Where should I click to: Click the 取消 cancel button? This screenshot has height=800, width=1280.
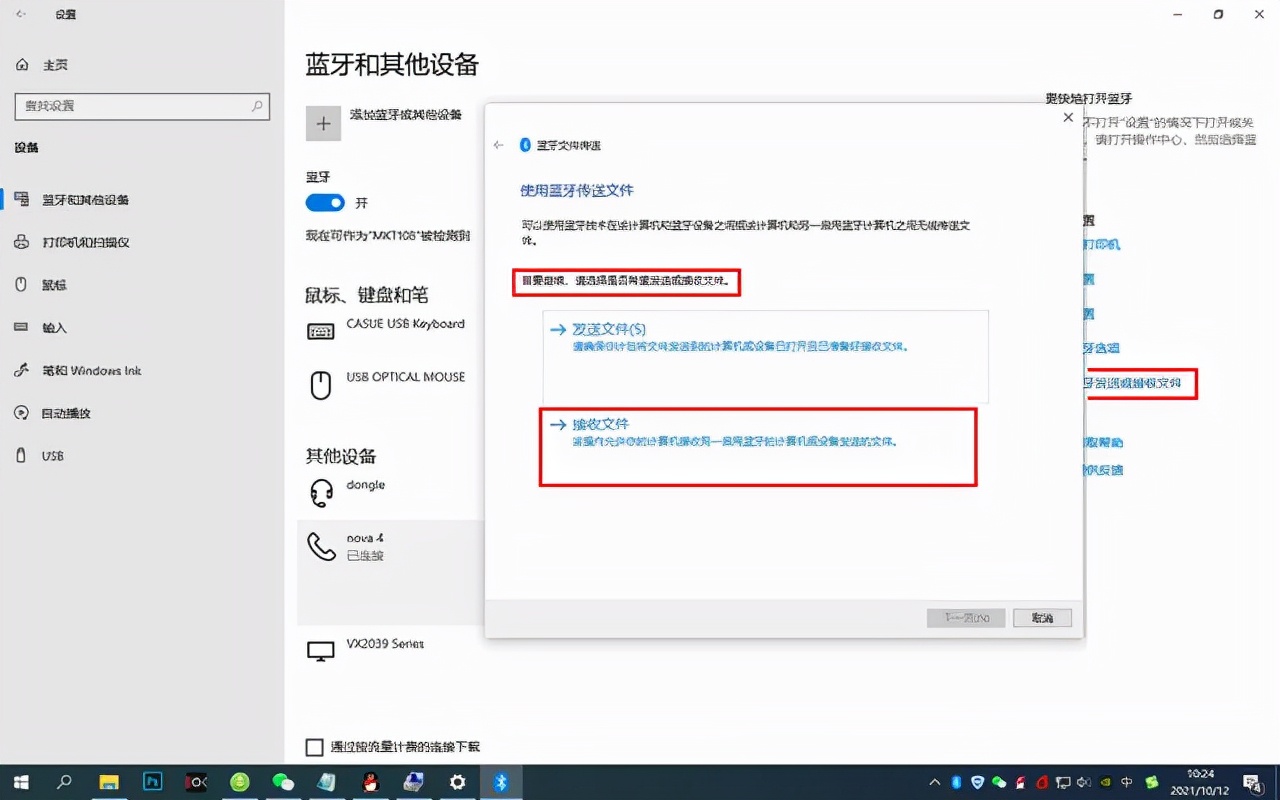(1042, 617)
